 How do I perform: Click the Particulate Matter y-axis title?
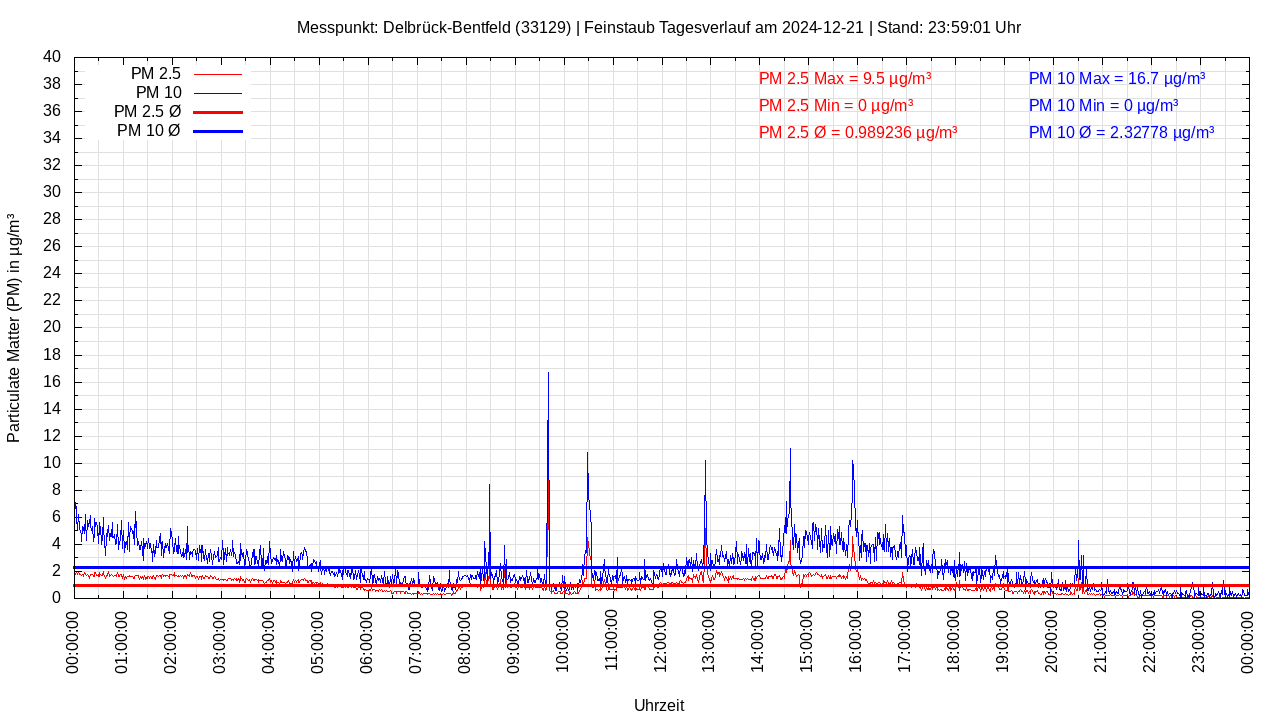coord(14,327)
